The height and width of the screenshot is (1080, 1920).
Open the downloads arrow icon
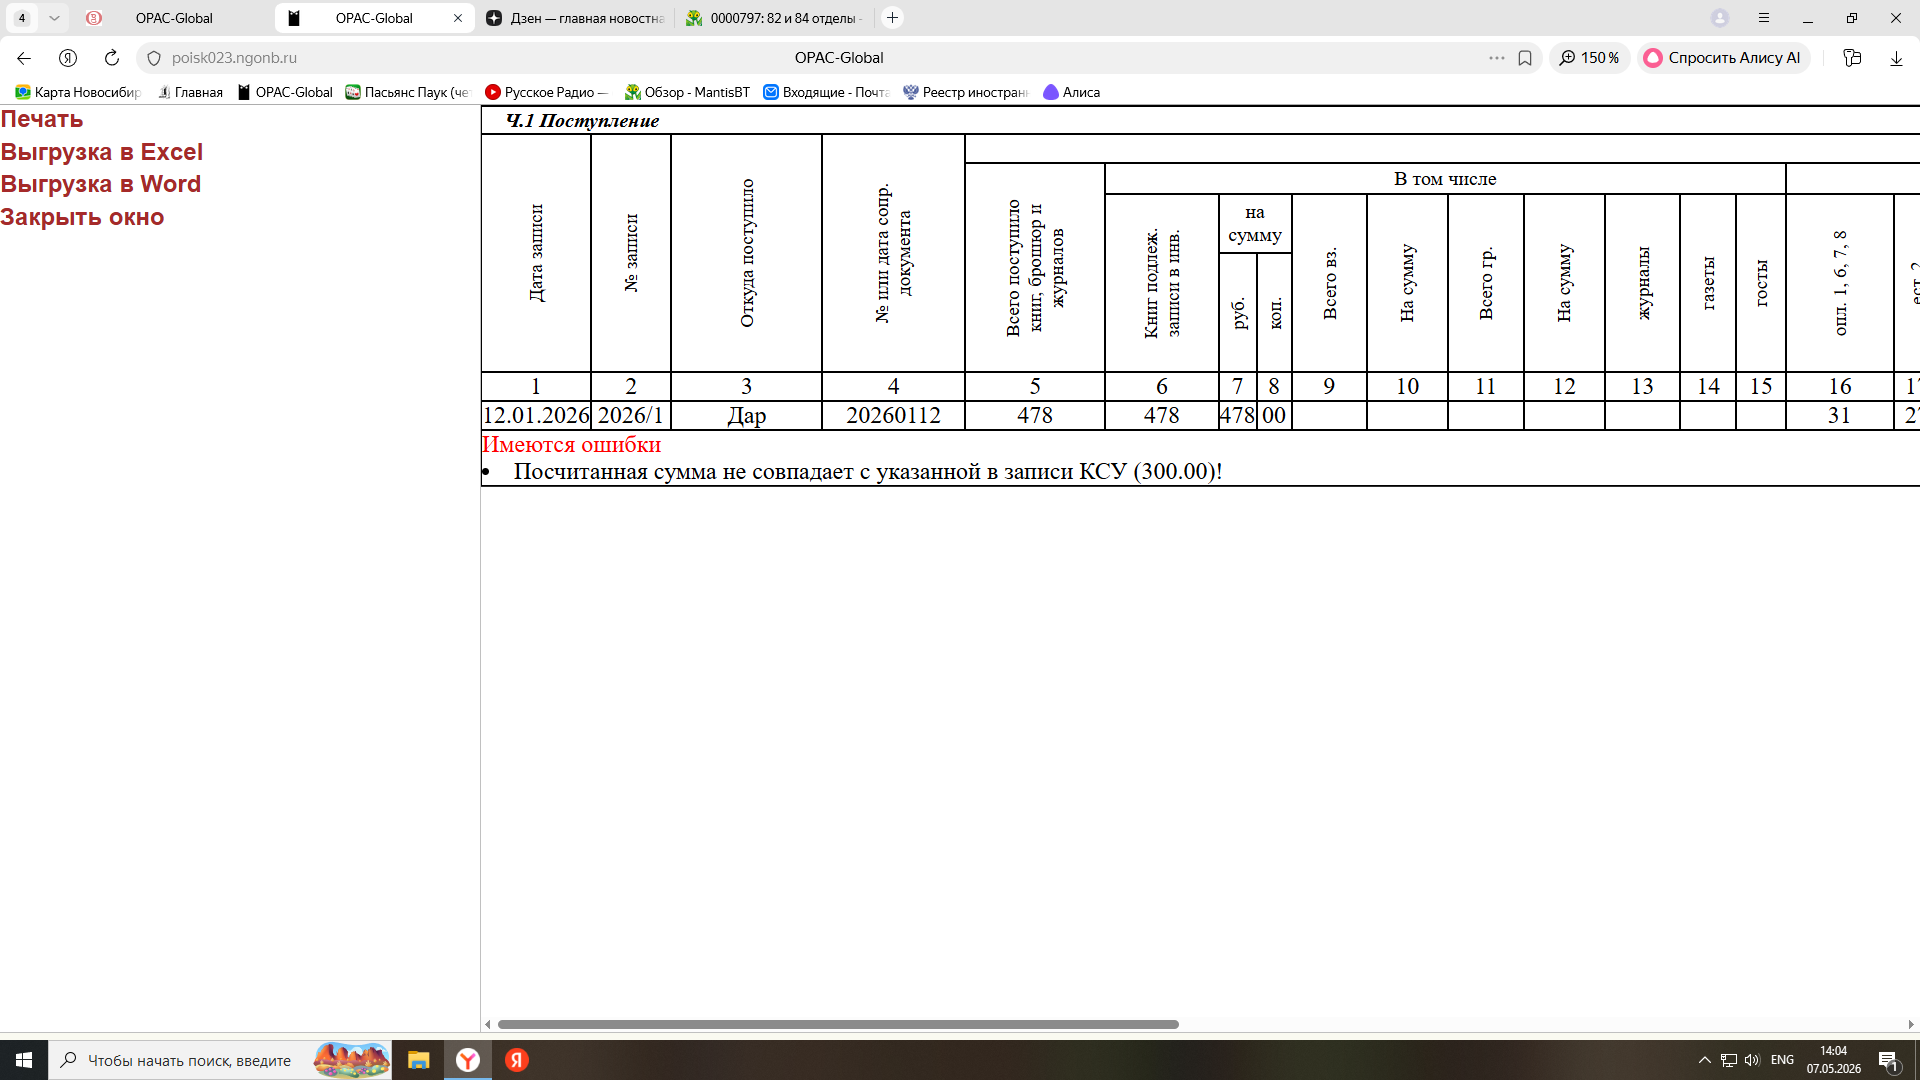coord(1896,58)
